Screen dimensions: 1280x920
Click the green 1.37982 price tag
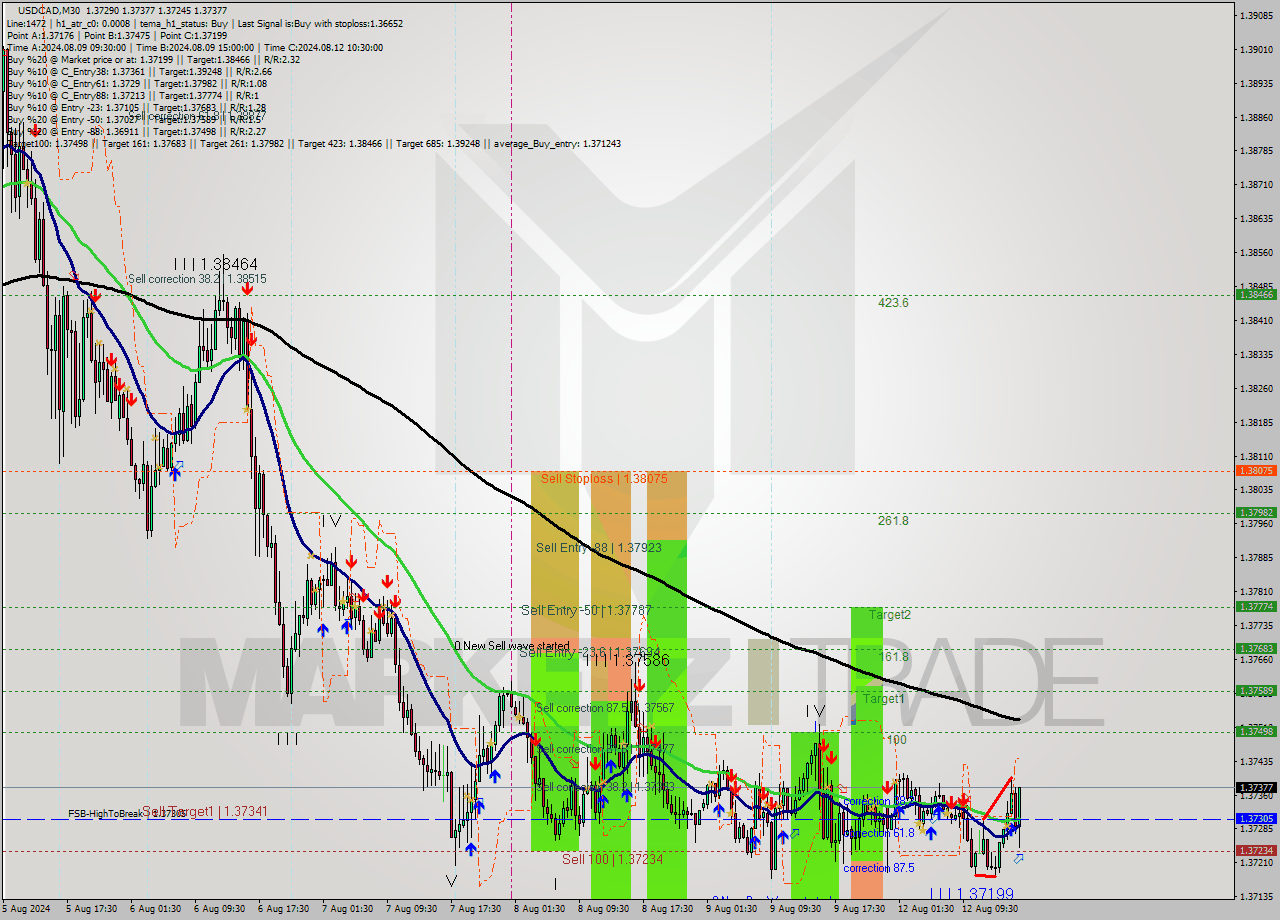click(x=1256, y=512)
